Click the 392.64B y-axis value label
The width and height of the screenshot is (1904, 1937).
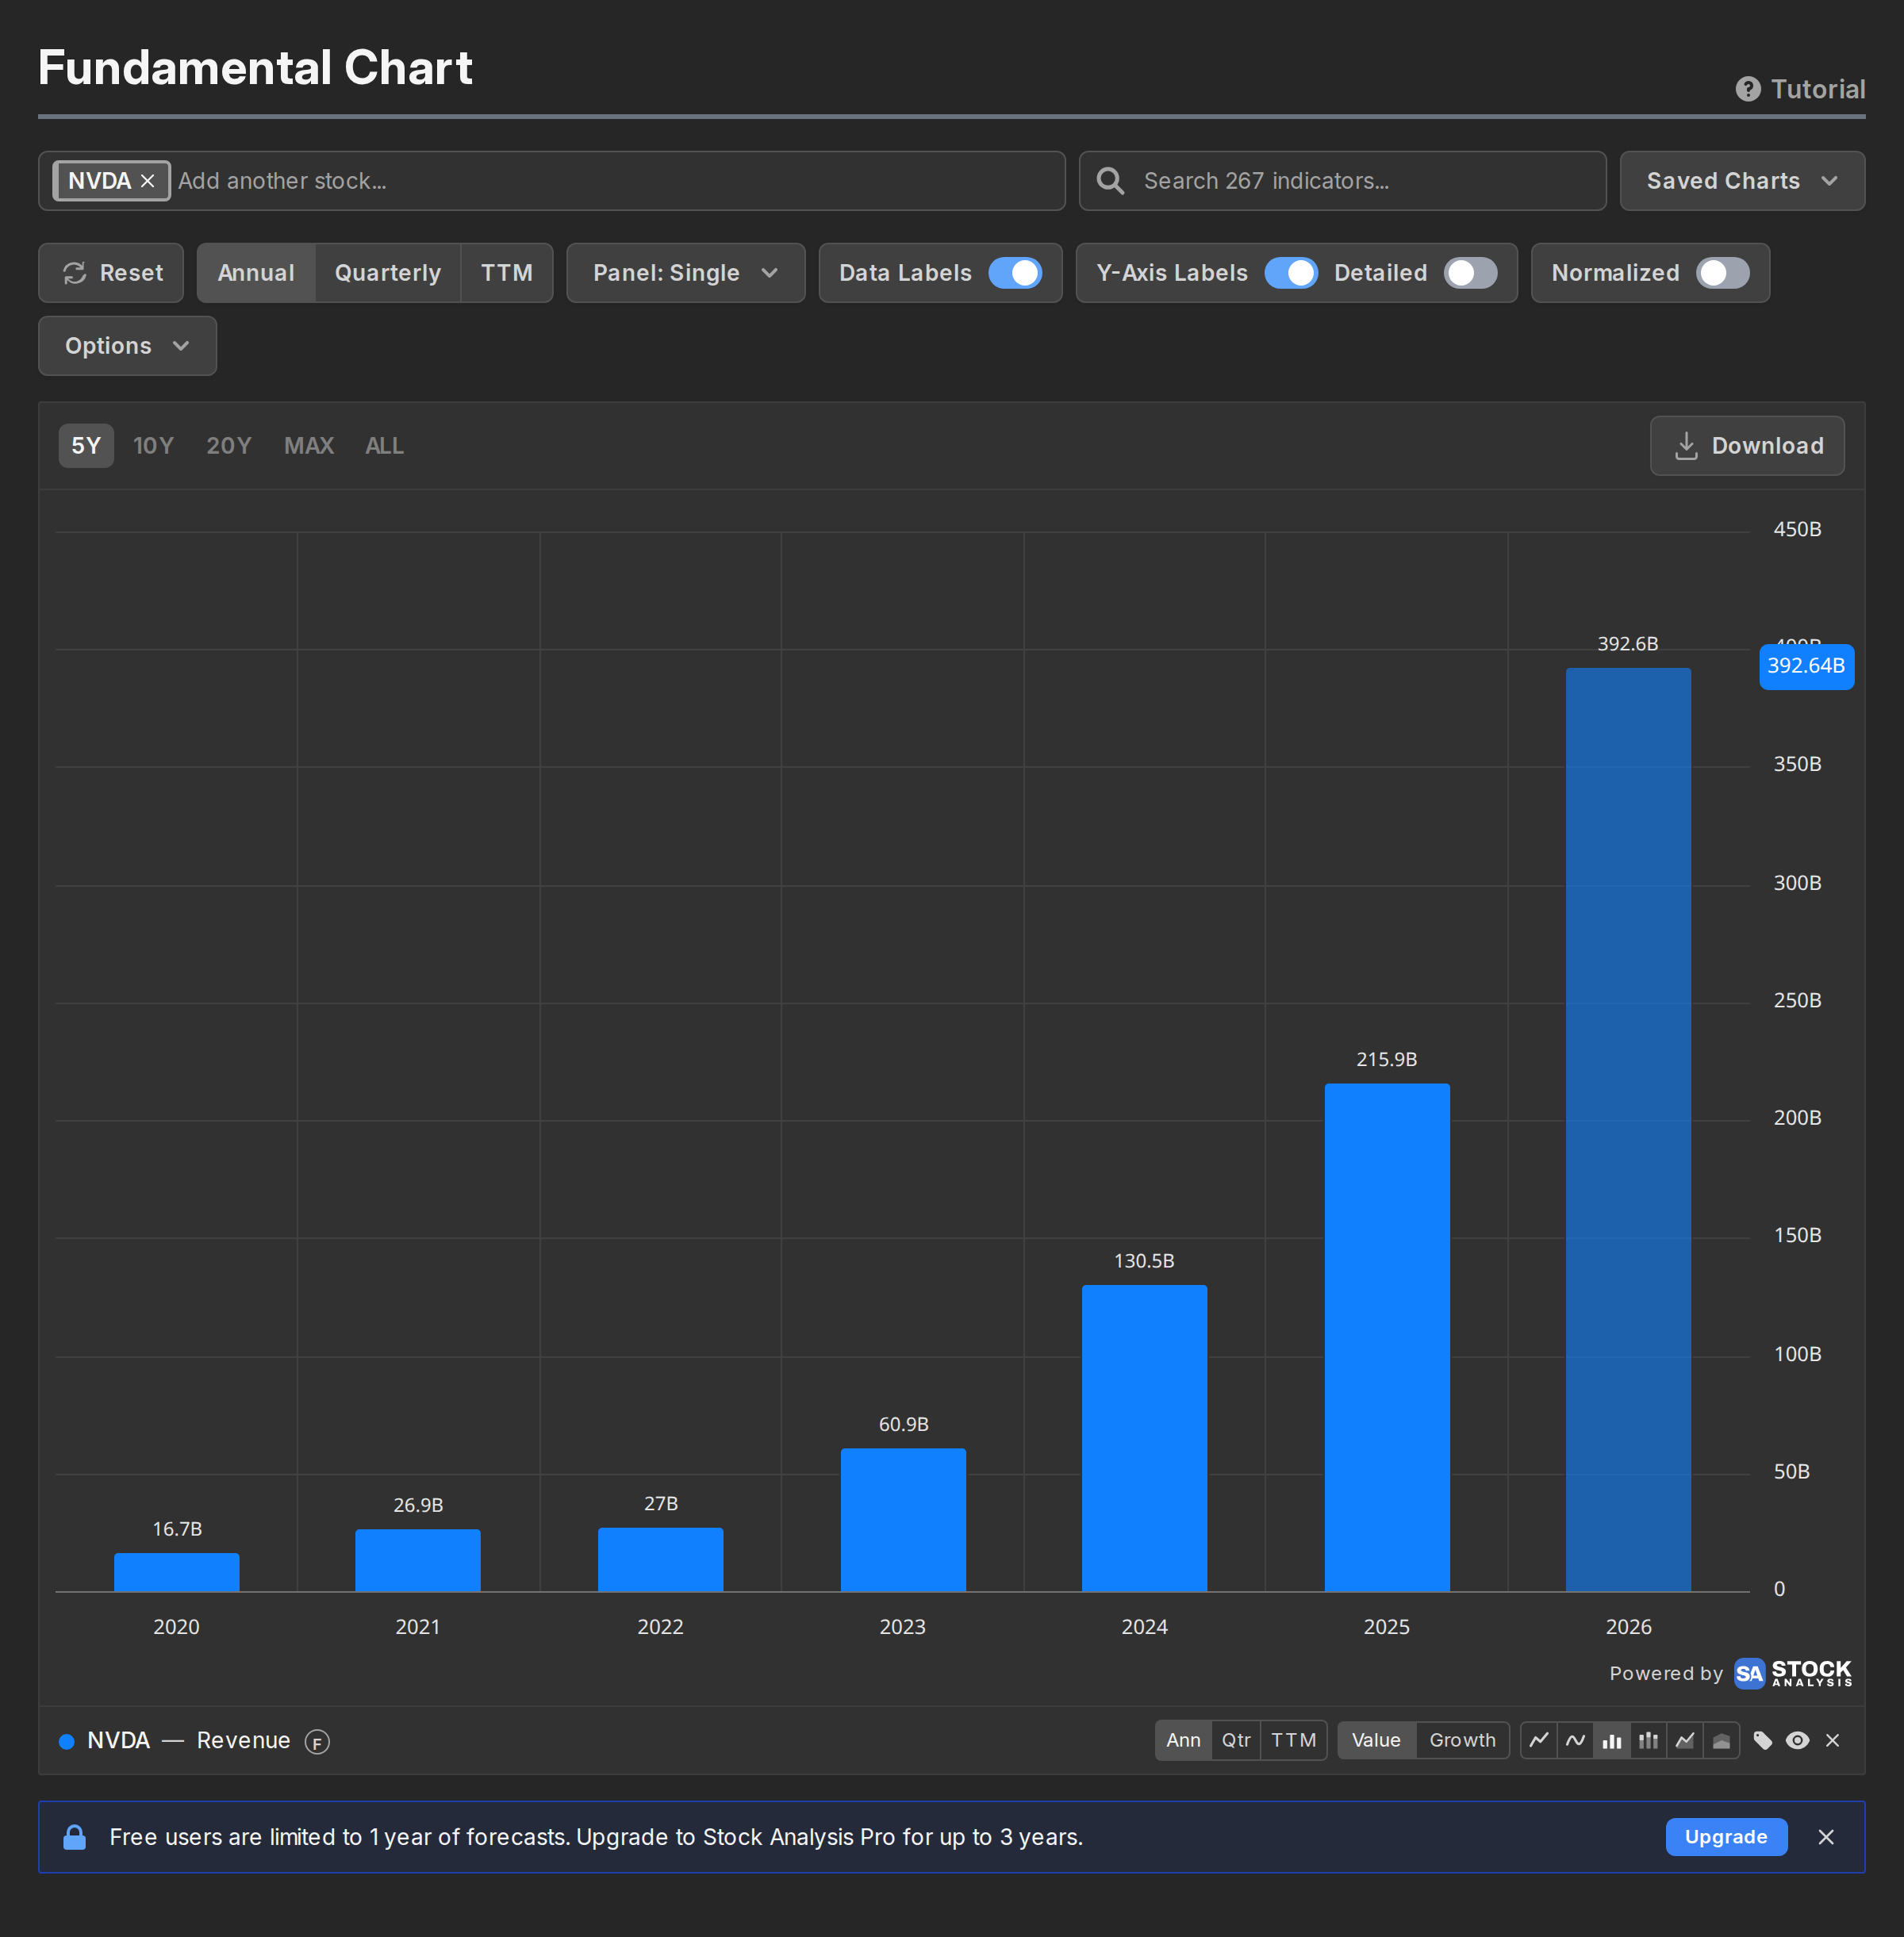[x=1806, y=666]
